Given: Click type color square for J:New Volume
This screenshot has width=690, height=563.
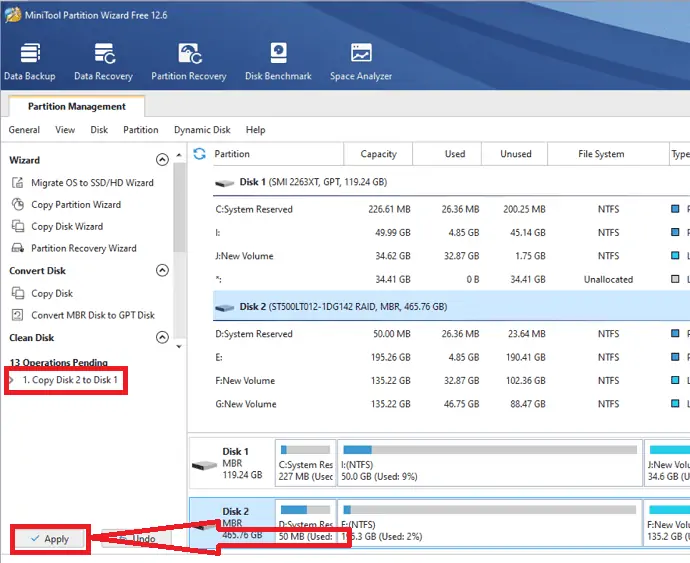Looking at the screenshot, I should pyautogui.click(x=675, y=255).
